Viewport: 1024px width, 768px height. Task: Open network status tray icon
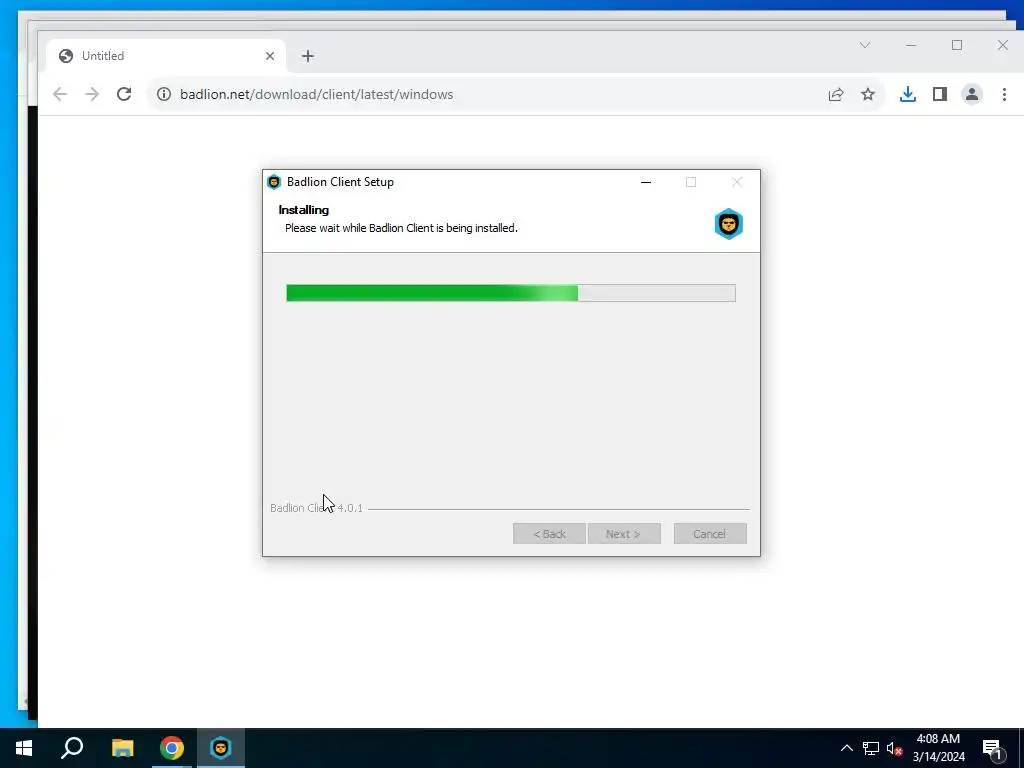click(x=871, y=748)
